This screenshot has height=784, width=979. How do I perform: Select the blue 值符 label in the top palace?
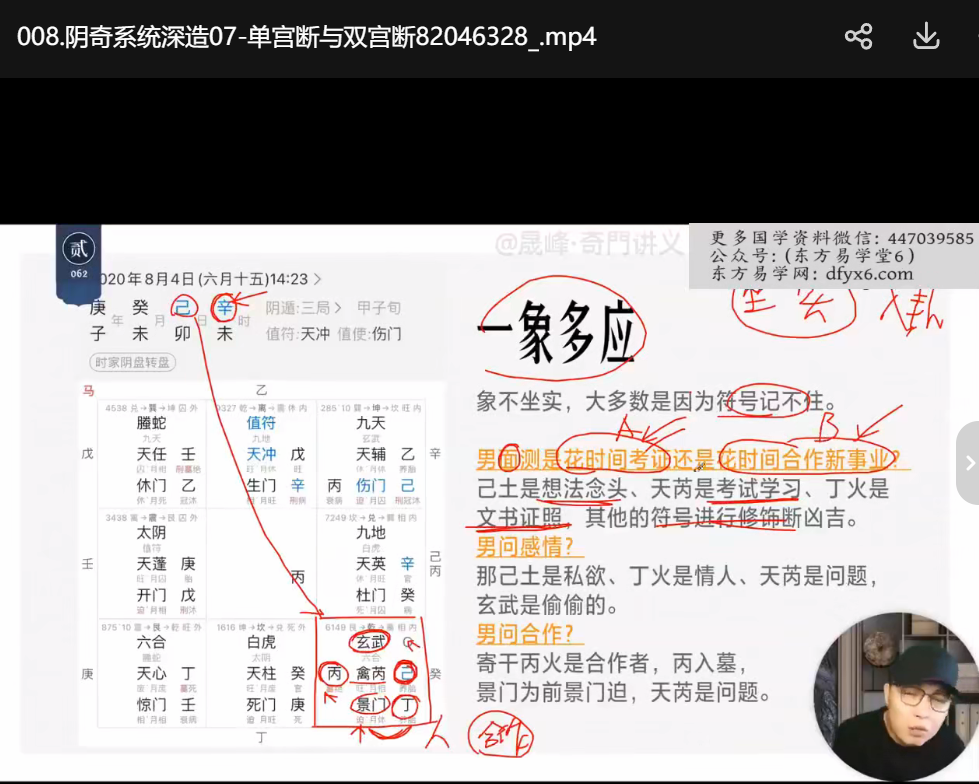click(x=261, y=423)
